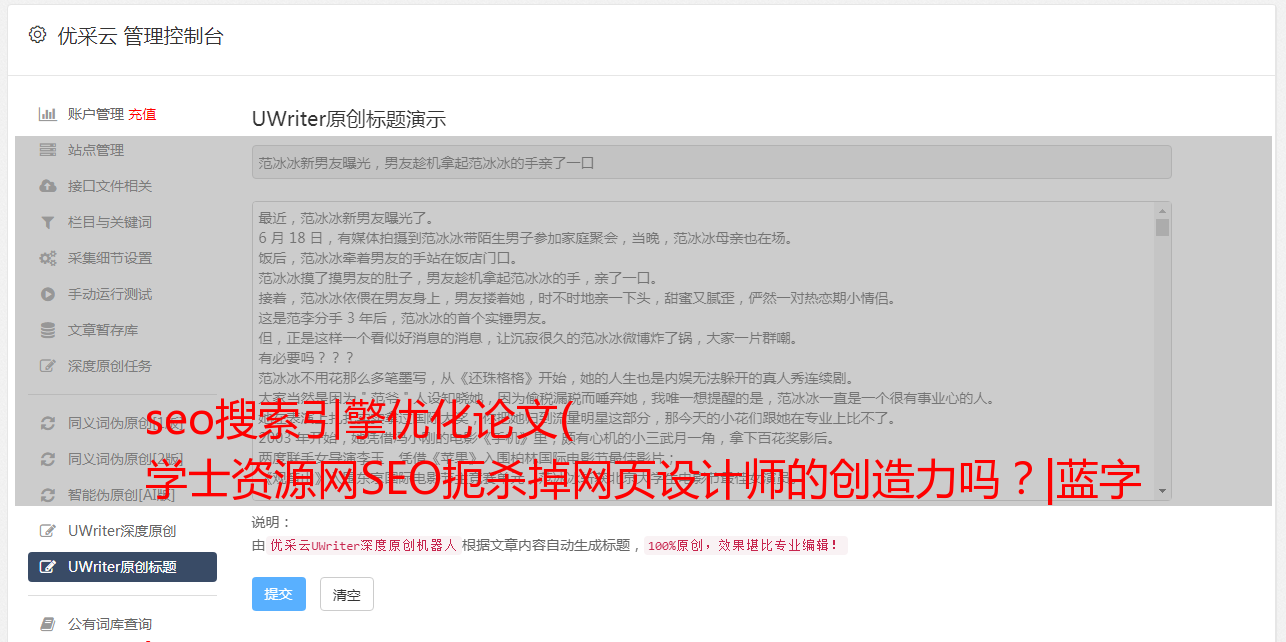Image resolution: width=1286 pixels, height=642 pixels.
Task: Open 账户管理 bar chart icon
Action: 47,114
